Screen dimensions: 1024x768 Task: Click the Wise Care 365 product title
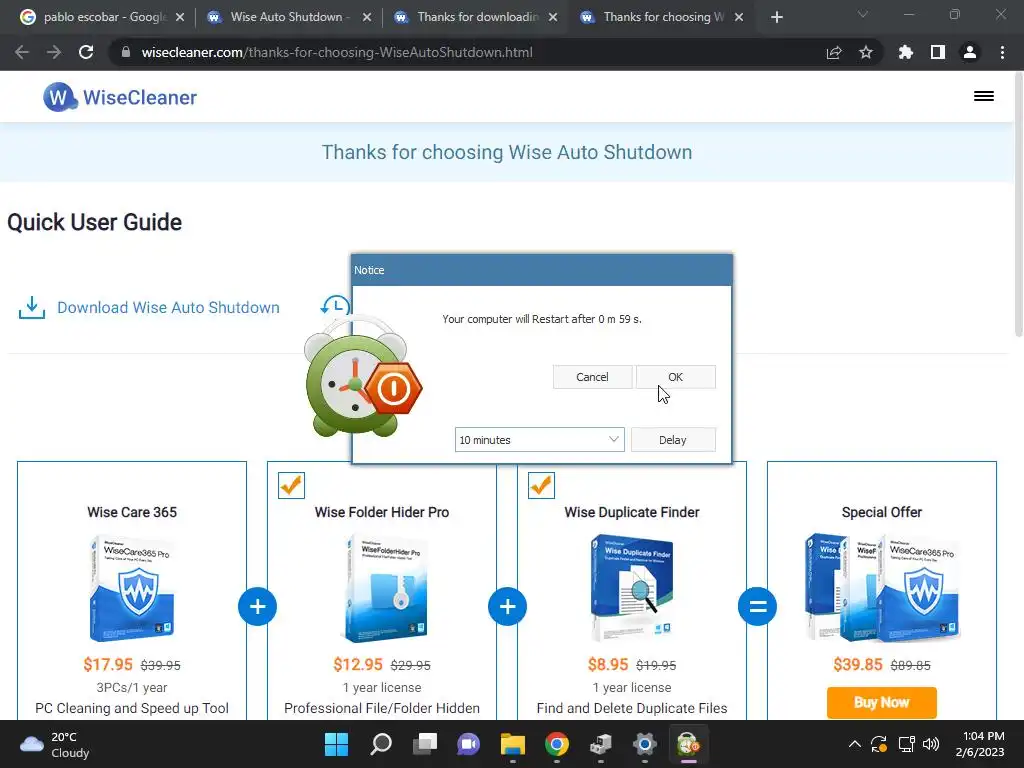tap(132, 513)
